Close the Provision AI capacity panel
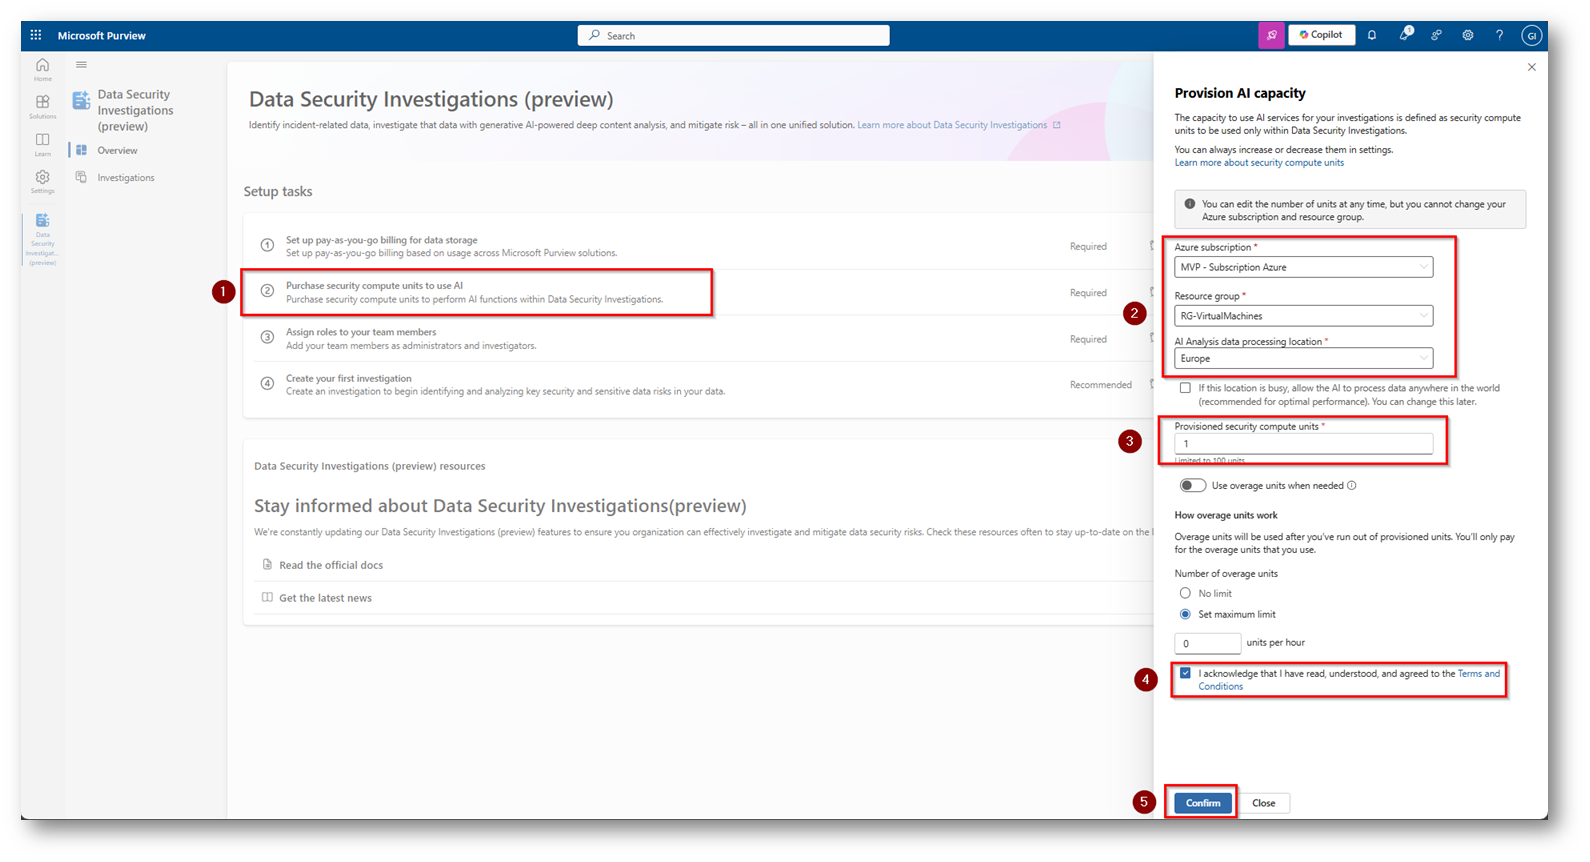 [1531, 67]
